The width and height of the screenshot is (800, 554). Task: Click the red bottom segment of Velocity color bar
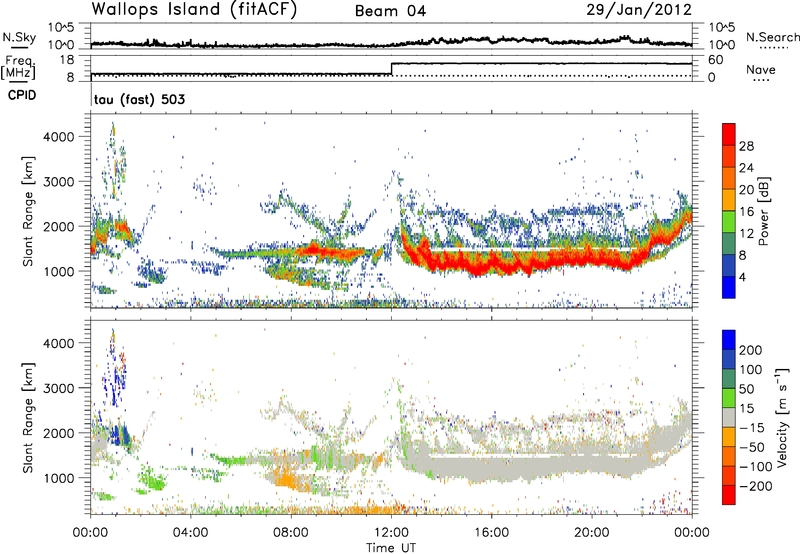coord(729,495)
